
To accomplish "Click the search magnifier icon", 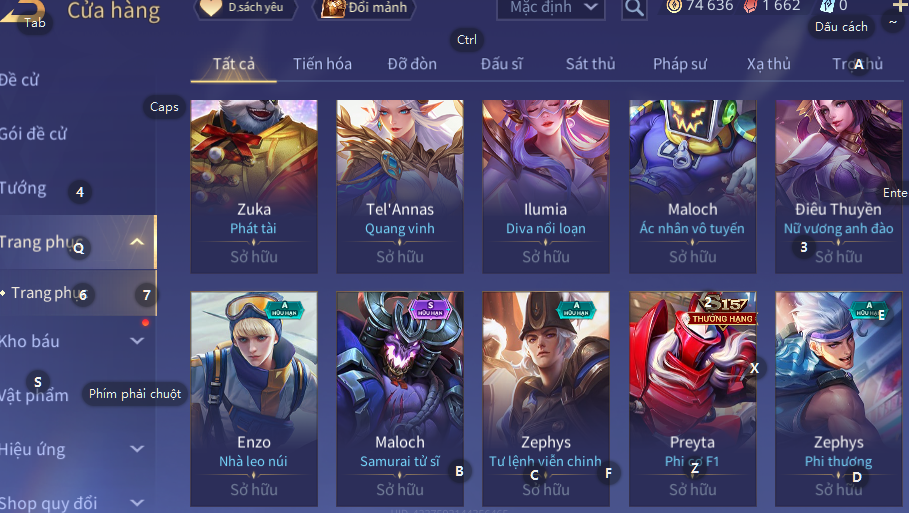I will (x=634, y=8).
